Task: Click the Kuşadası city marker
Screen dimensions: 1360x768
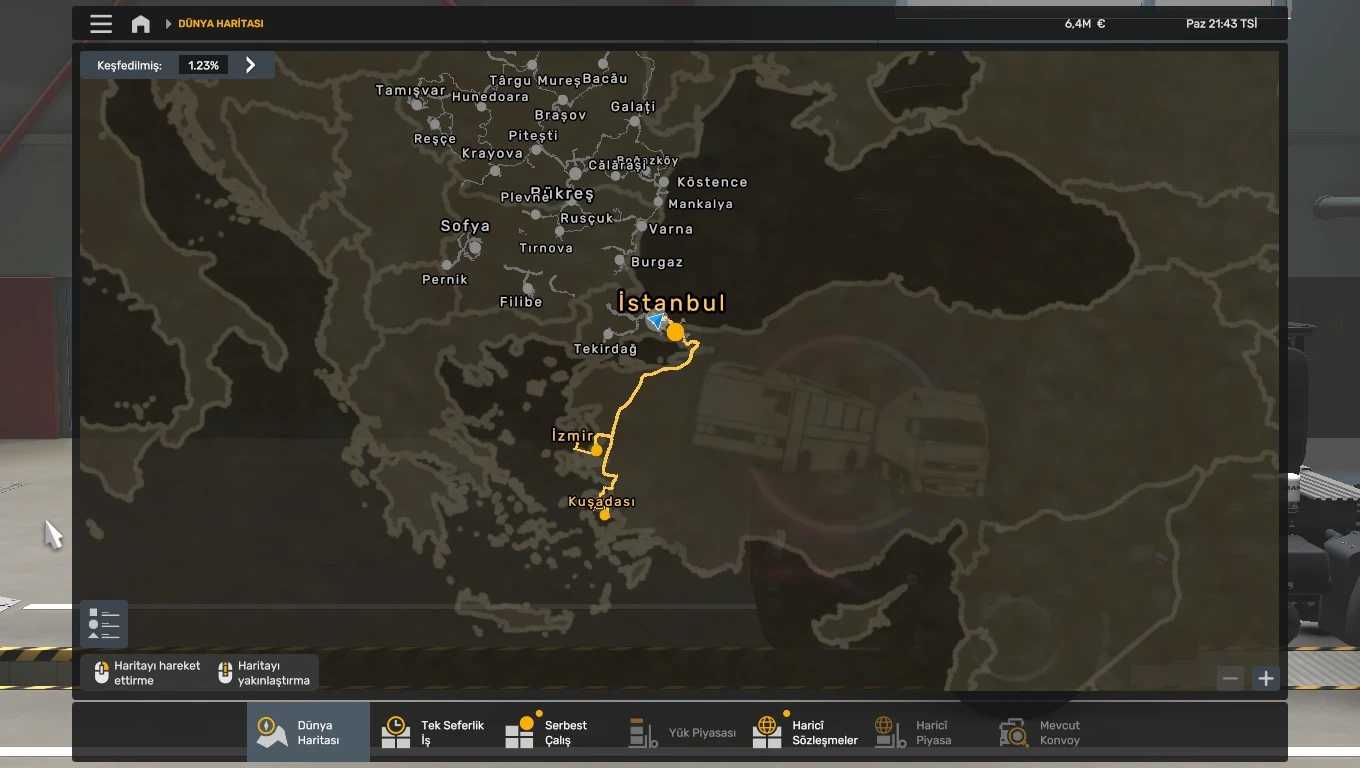Action: click(604, 515)
